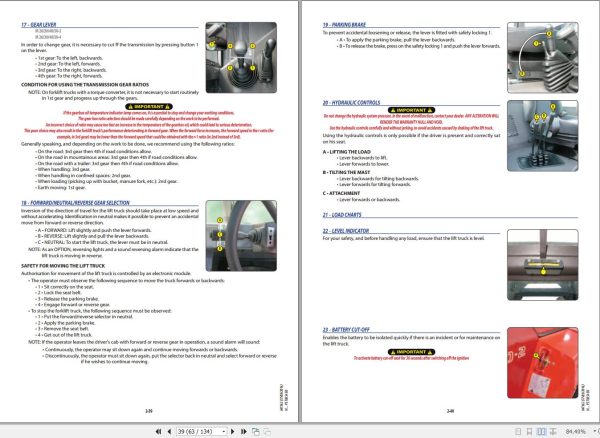
Task: Click the '20 - HYDRAULIC CONTROLS' heading
Action: click(351, 103)
